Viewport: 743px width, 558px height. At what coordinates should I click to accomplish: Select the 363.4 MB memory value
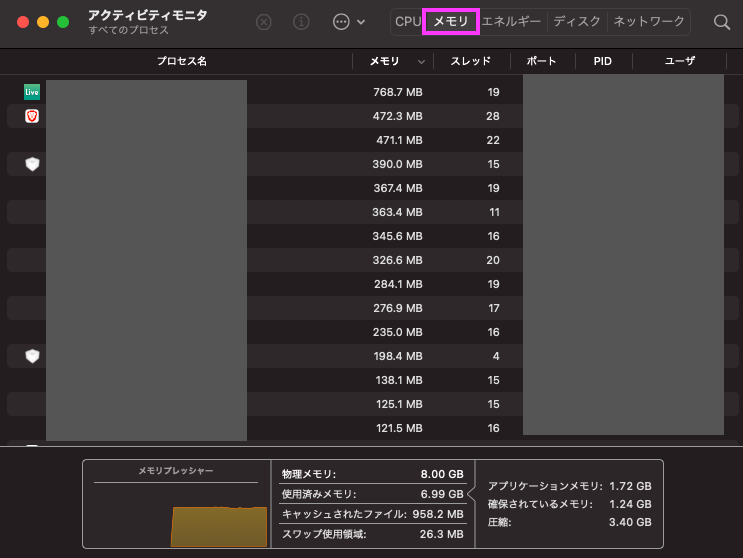398,212
